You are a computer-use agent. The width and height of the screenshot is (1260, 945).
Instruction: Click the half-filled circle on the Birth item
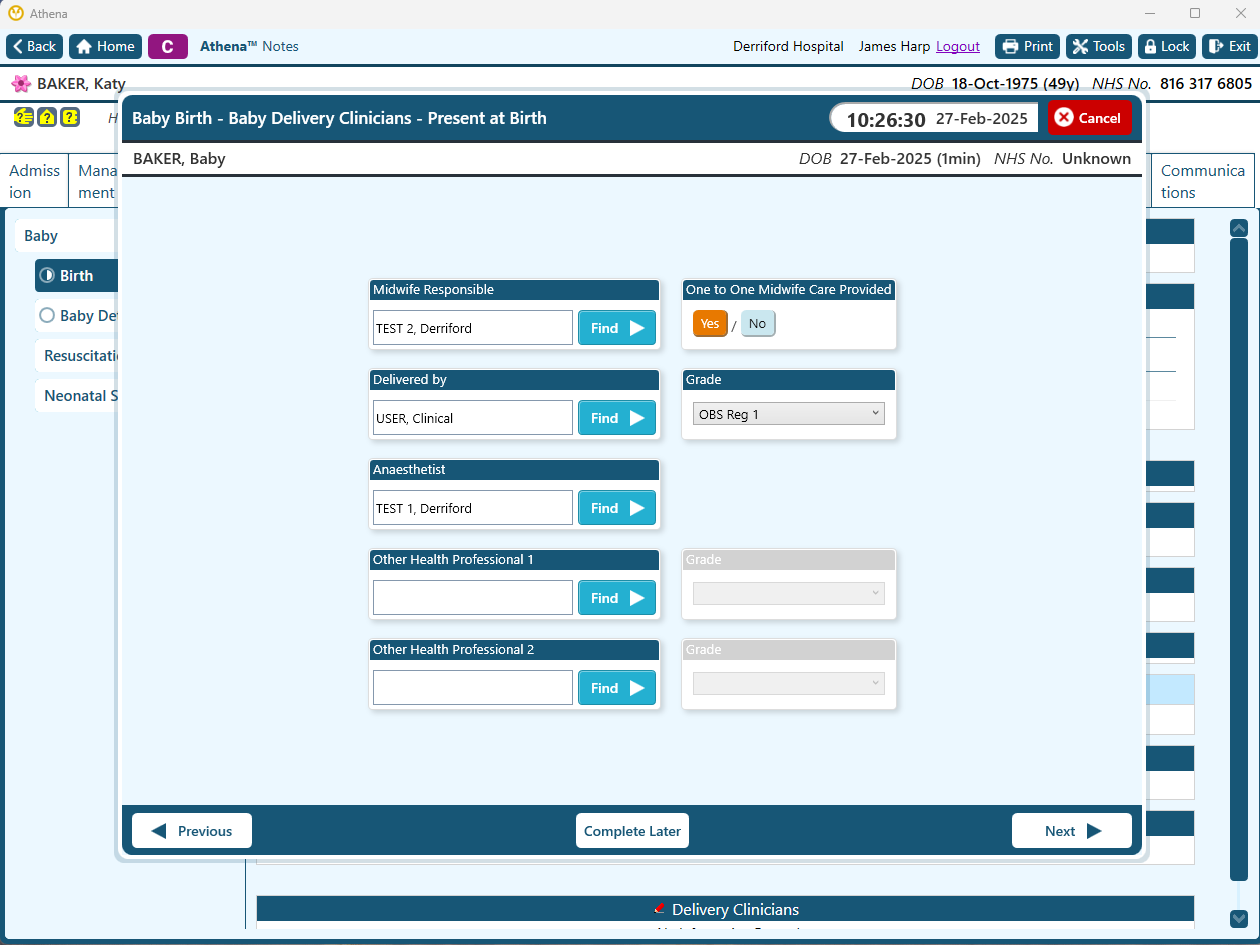tap(47, 276)
